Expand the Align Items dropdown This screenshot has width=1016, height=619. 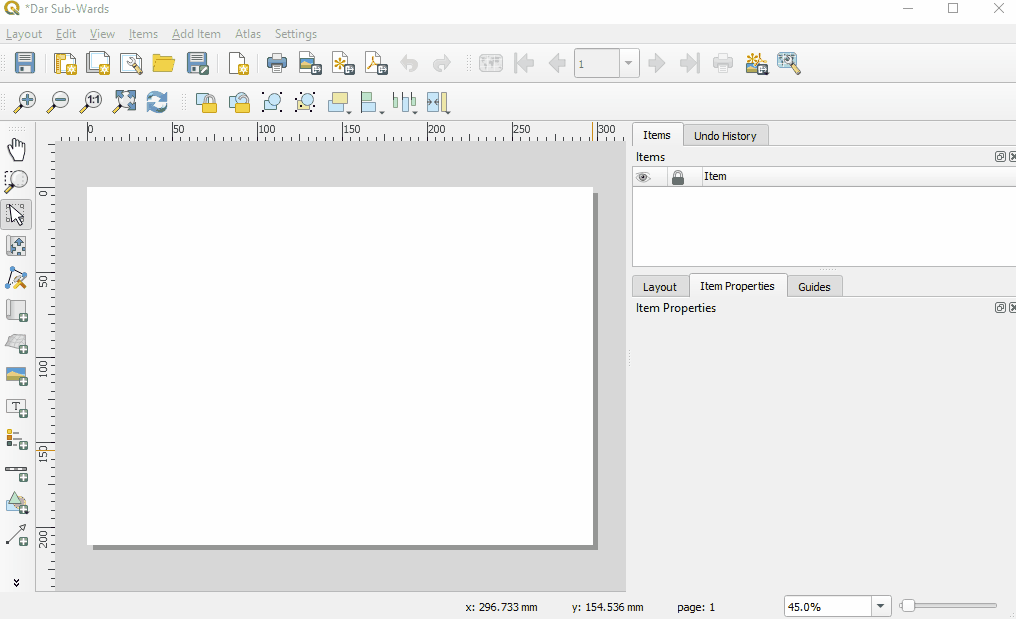[382, 111]
